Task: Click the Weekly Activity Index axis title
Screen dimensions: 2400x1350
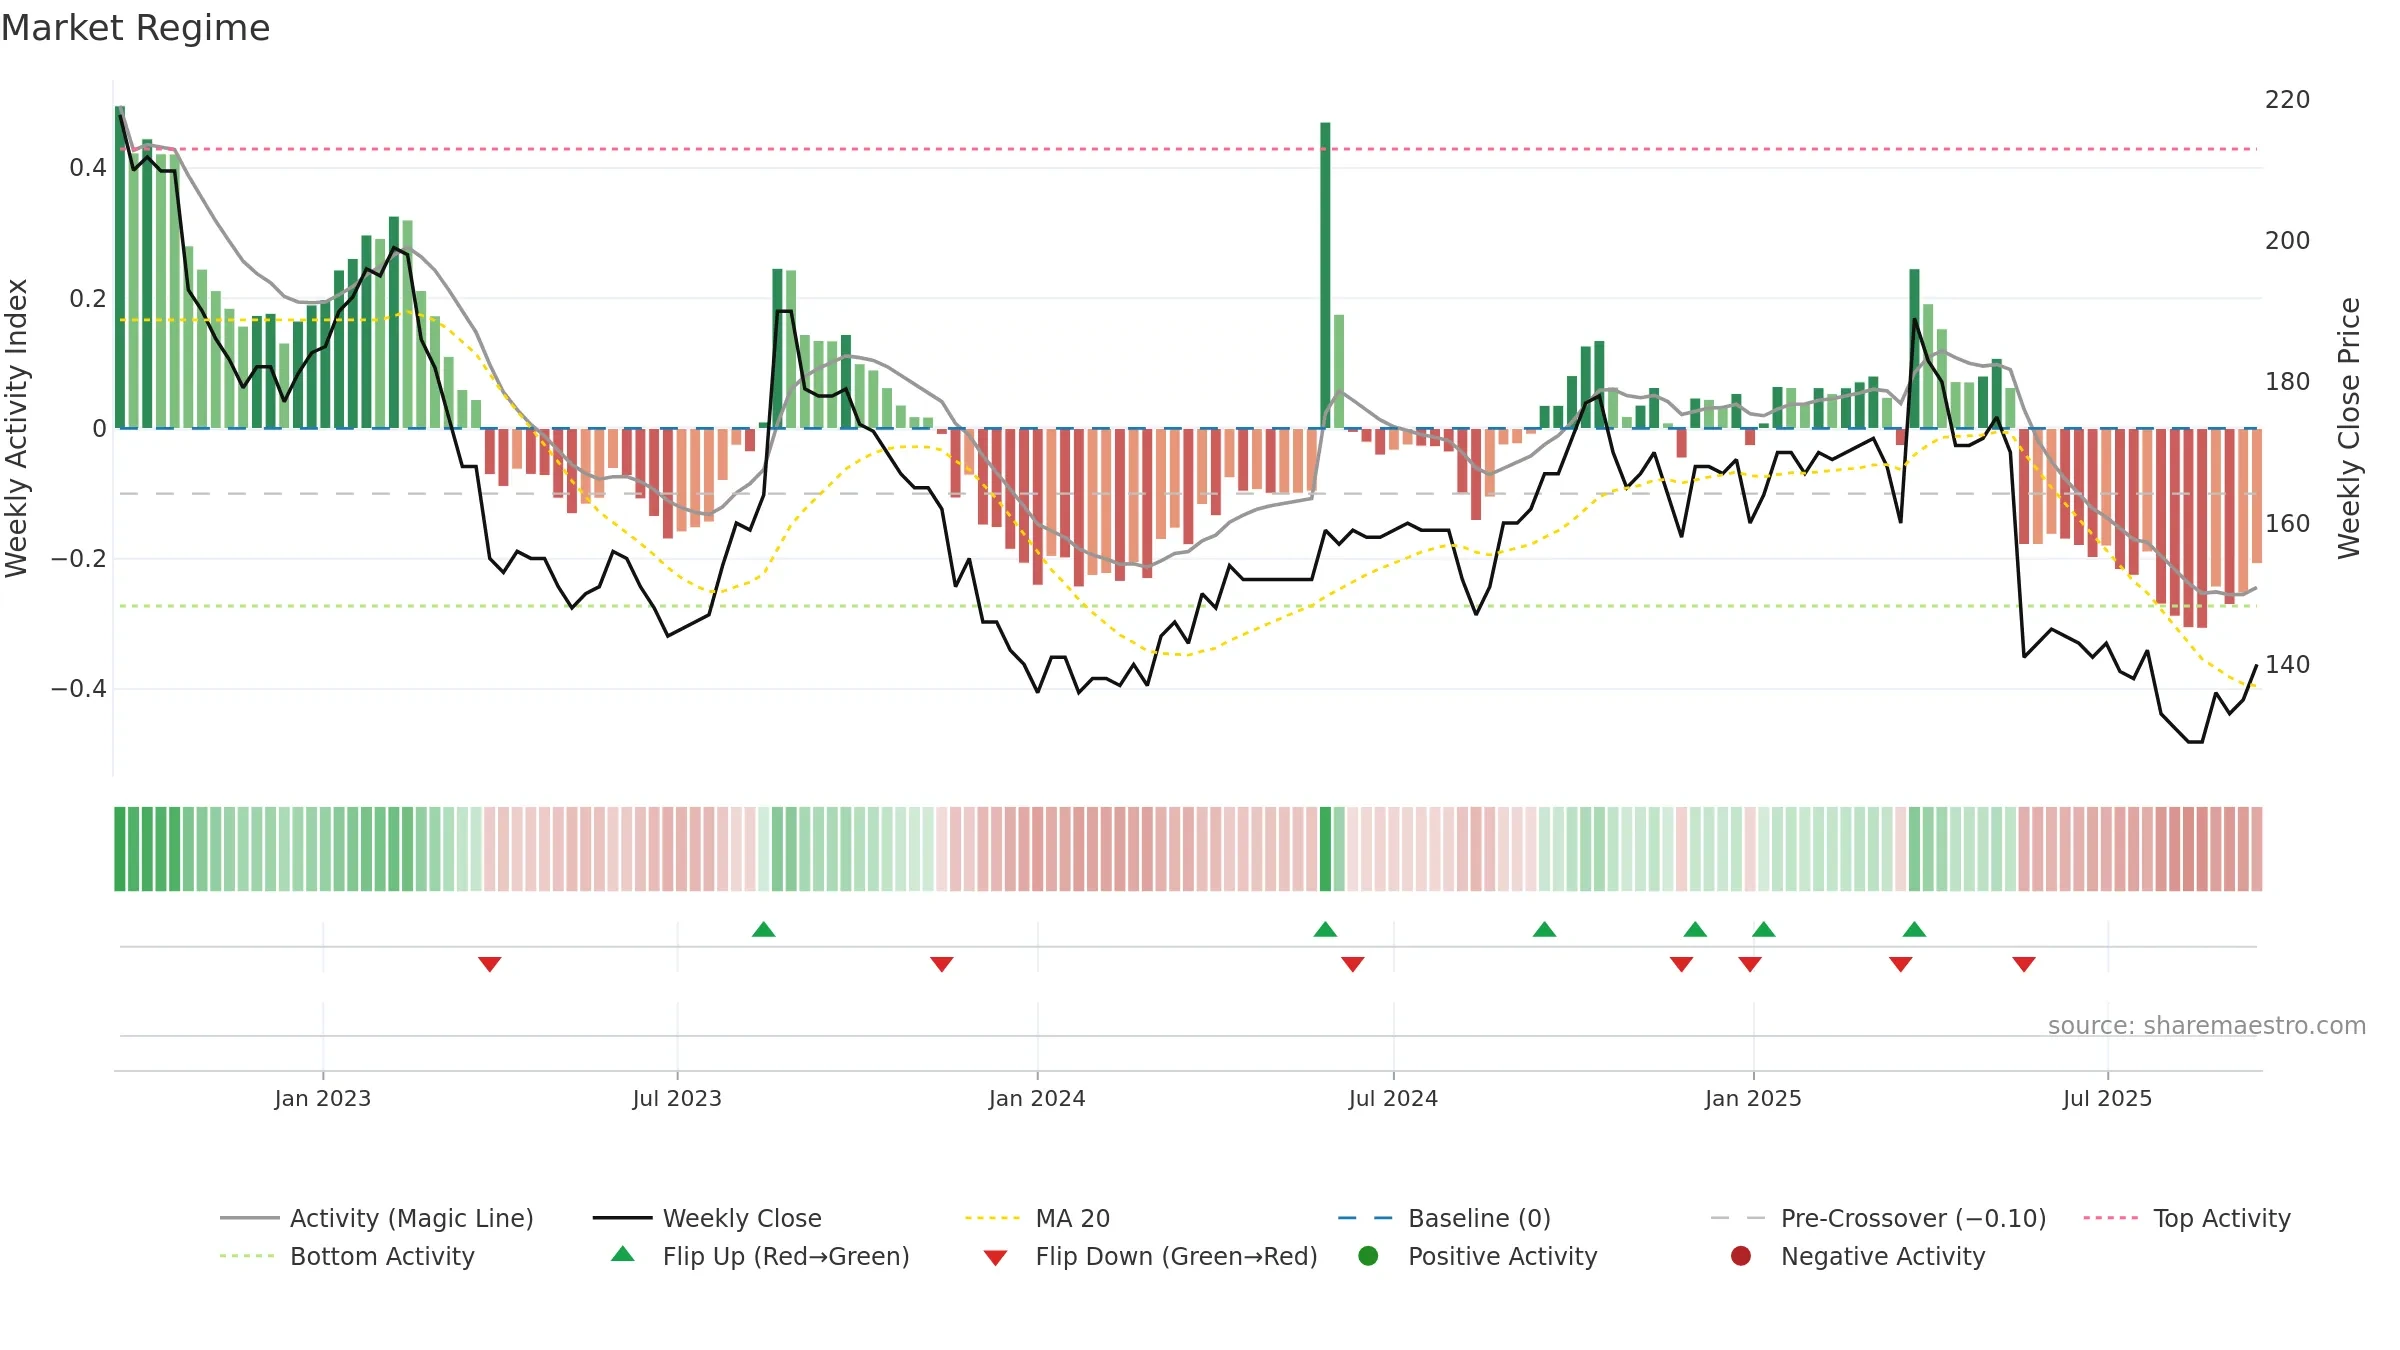Action: point(16,428)
